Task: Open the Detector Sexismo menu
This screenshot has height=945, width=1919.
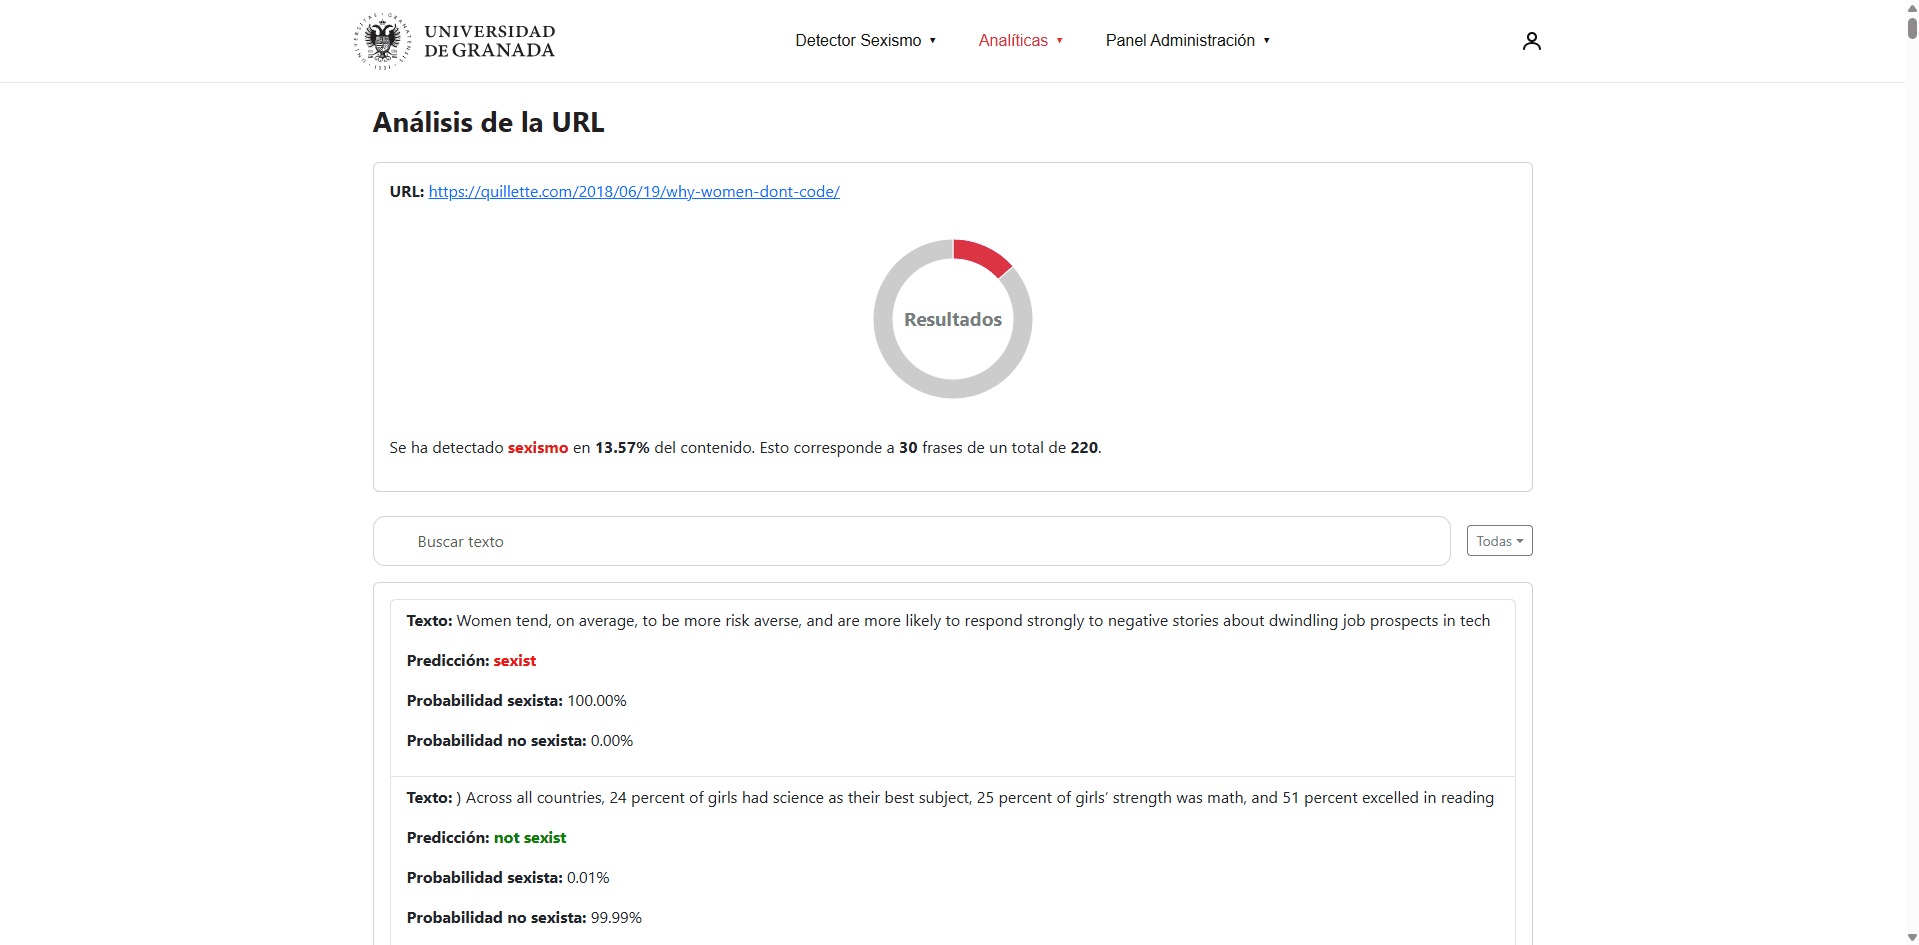Action: tap(866, 40)
